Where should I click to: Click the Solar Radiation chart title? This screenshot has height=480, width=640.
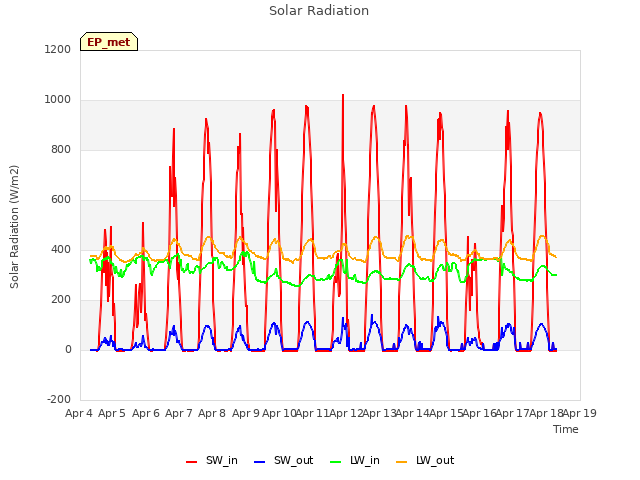(319, 11)
